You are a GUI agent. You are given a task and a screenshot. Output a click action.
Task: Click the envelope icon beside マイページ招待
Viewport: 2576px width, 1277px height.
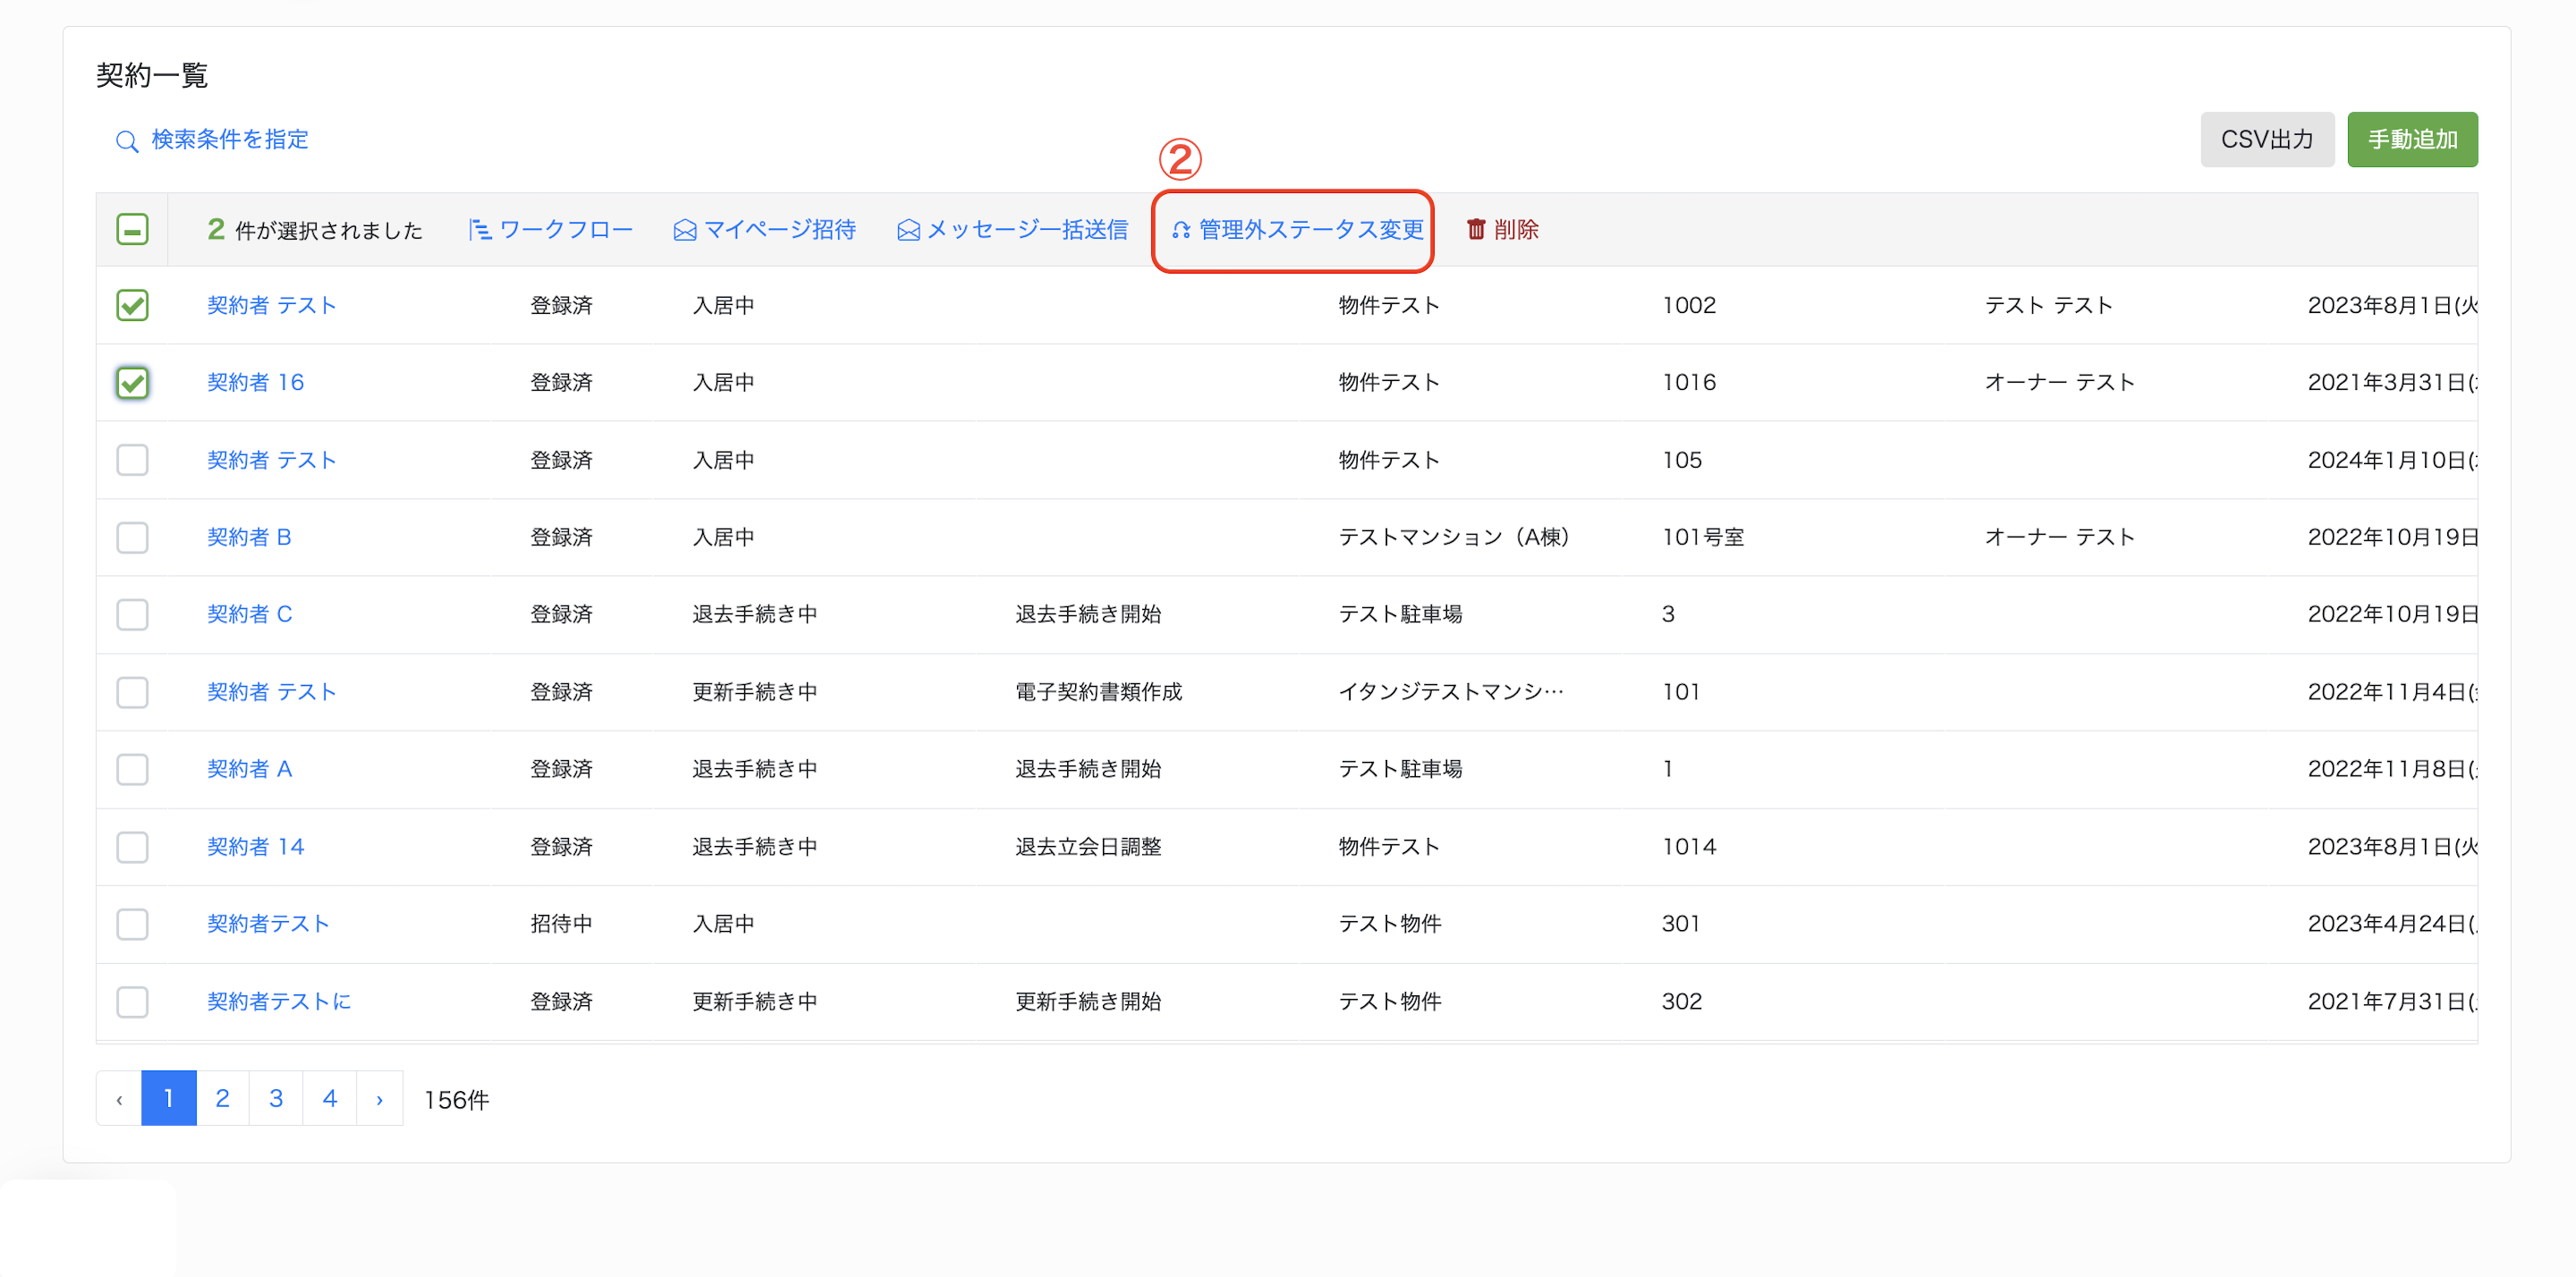685,231
